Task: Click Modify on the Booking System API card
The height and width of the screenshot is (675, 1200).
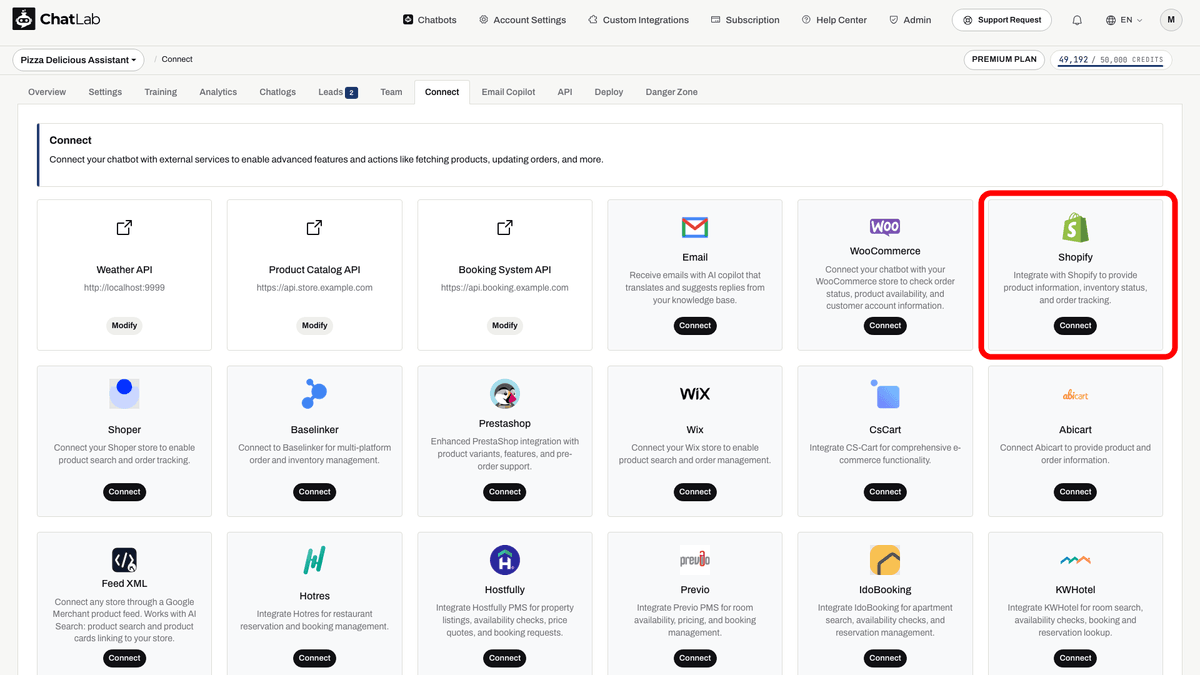Action: pyautogui.click(x=505, y=325)
